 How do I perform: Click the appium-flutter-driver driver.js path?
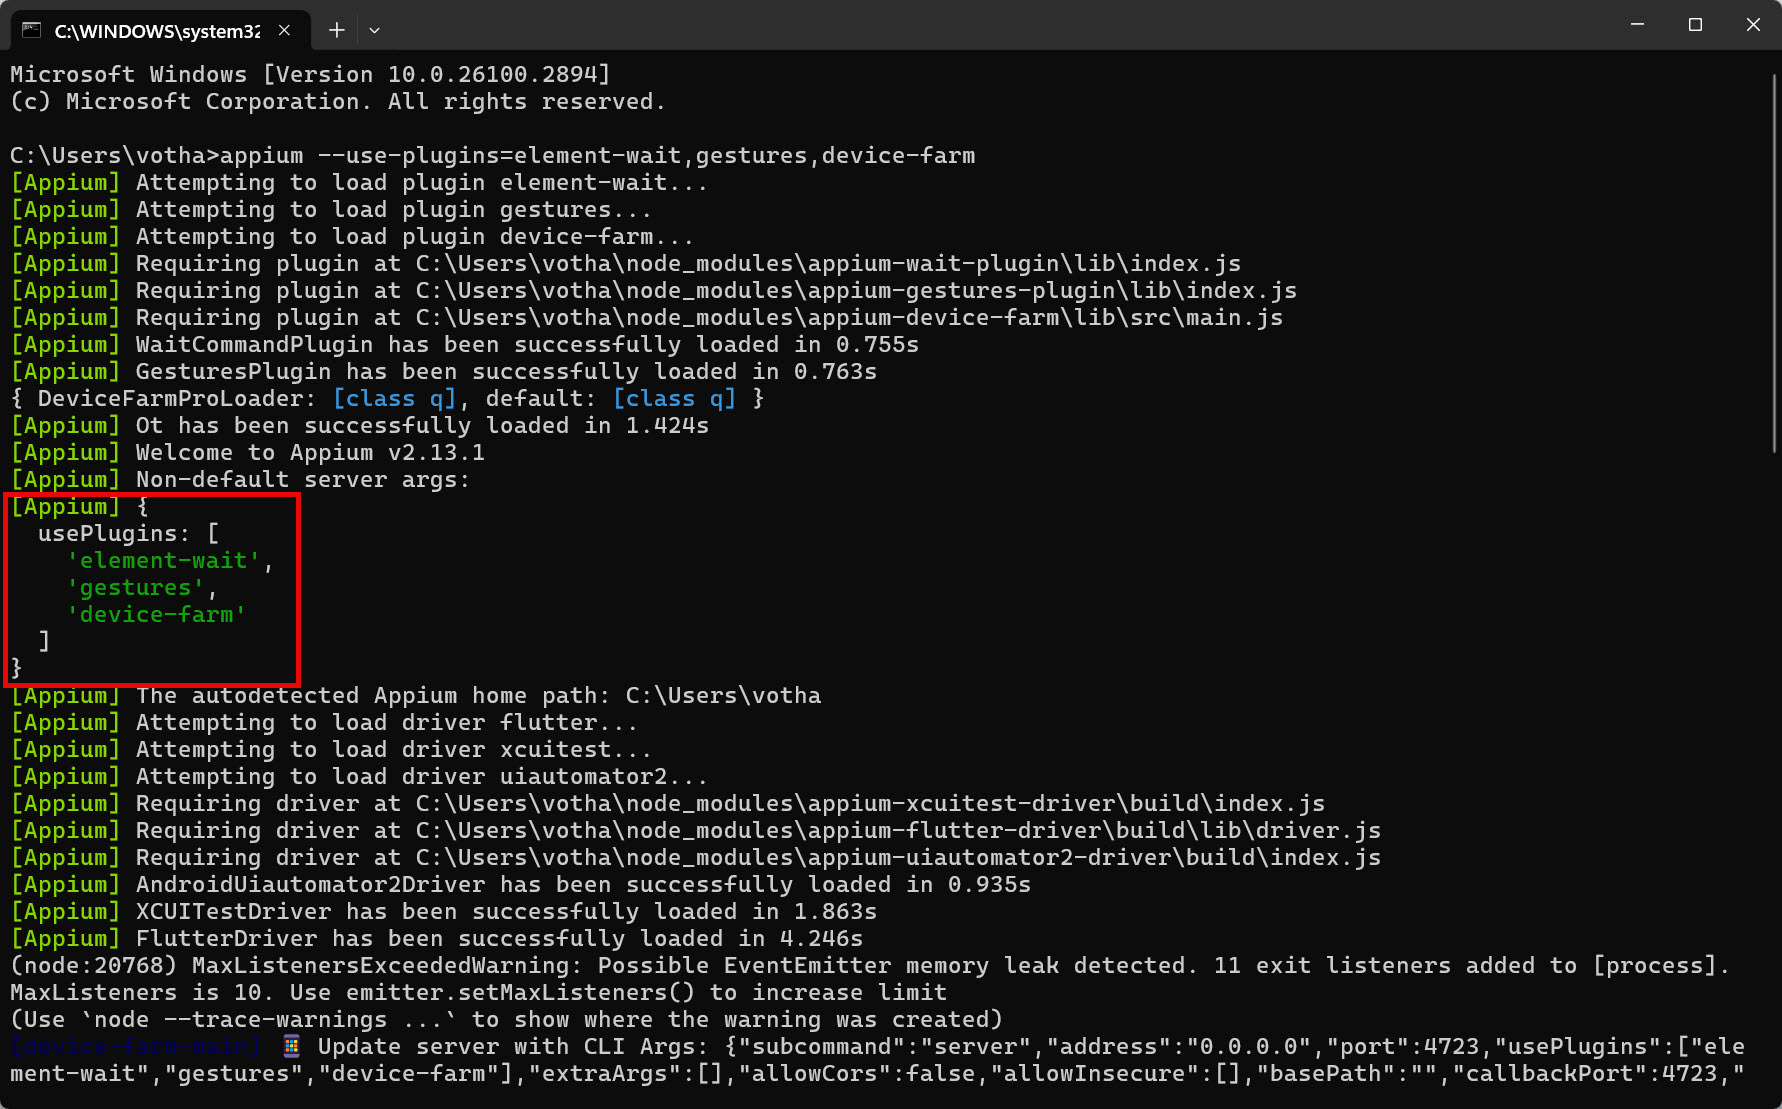[x=898, y=830]
